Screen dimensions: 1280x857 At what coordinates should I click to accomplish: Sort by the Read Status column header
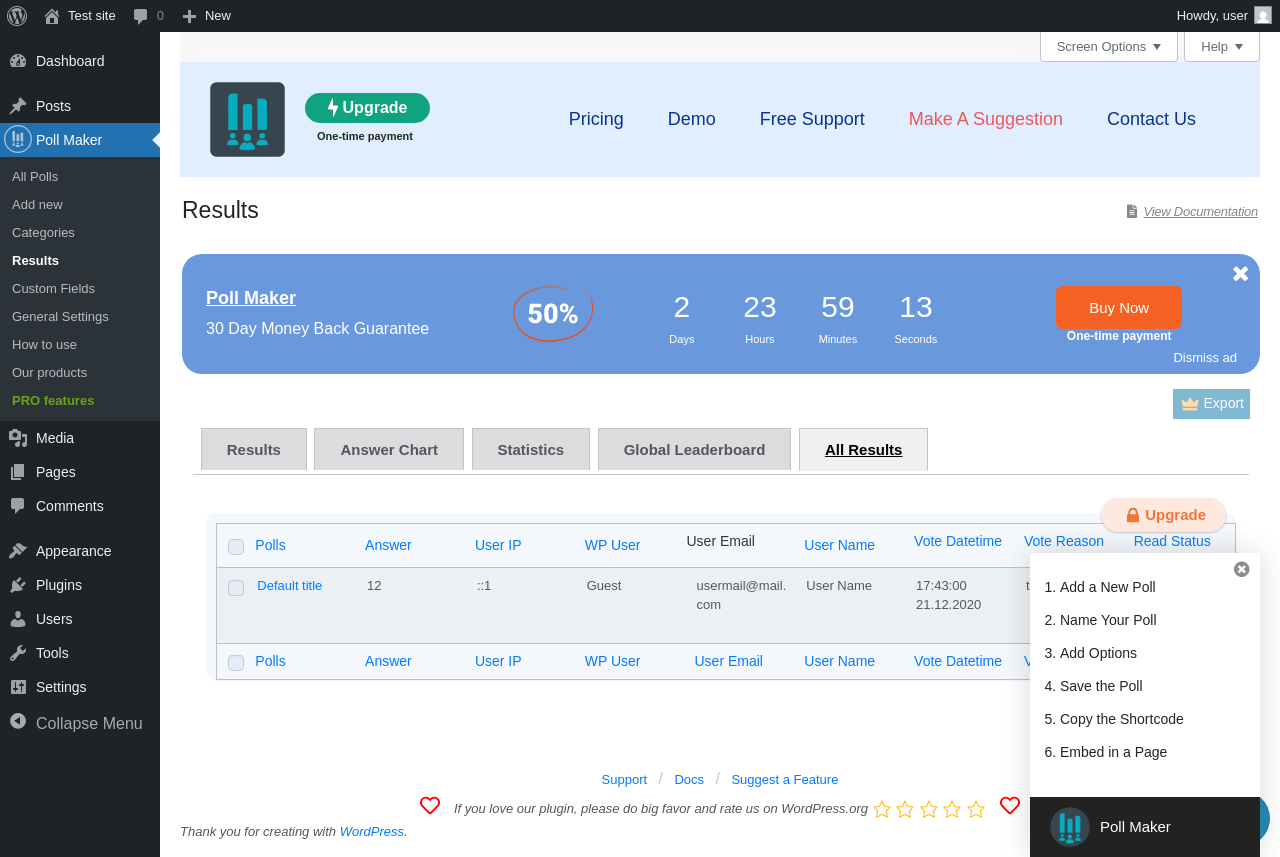[1172, 541]
